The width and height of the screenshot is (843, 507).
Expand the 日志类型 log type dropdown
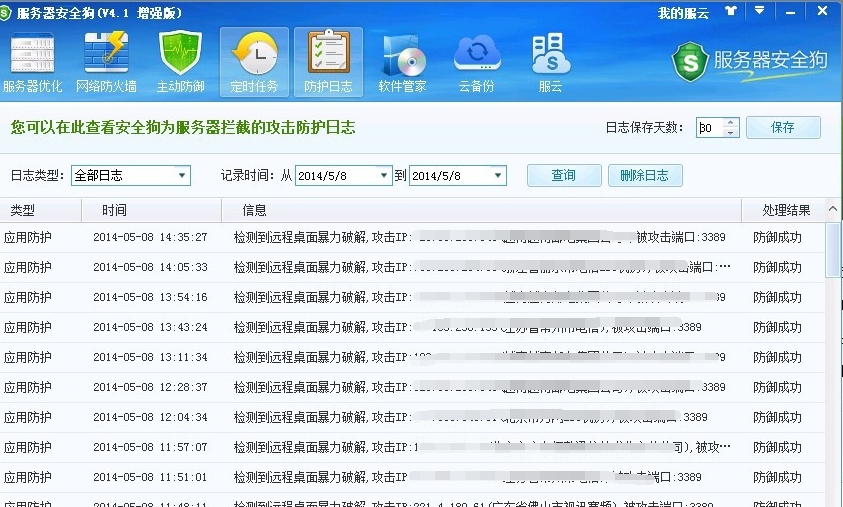181,176
